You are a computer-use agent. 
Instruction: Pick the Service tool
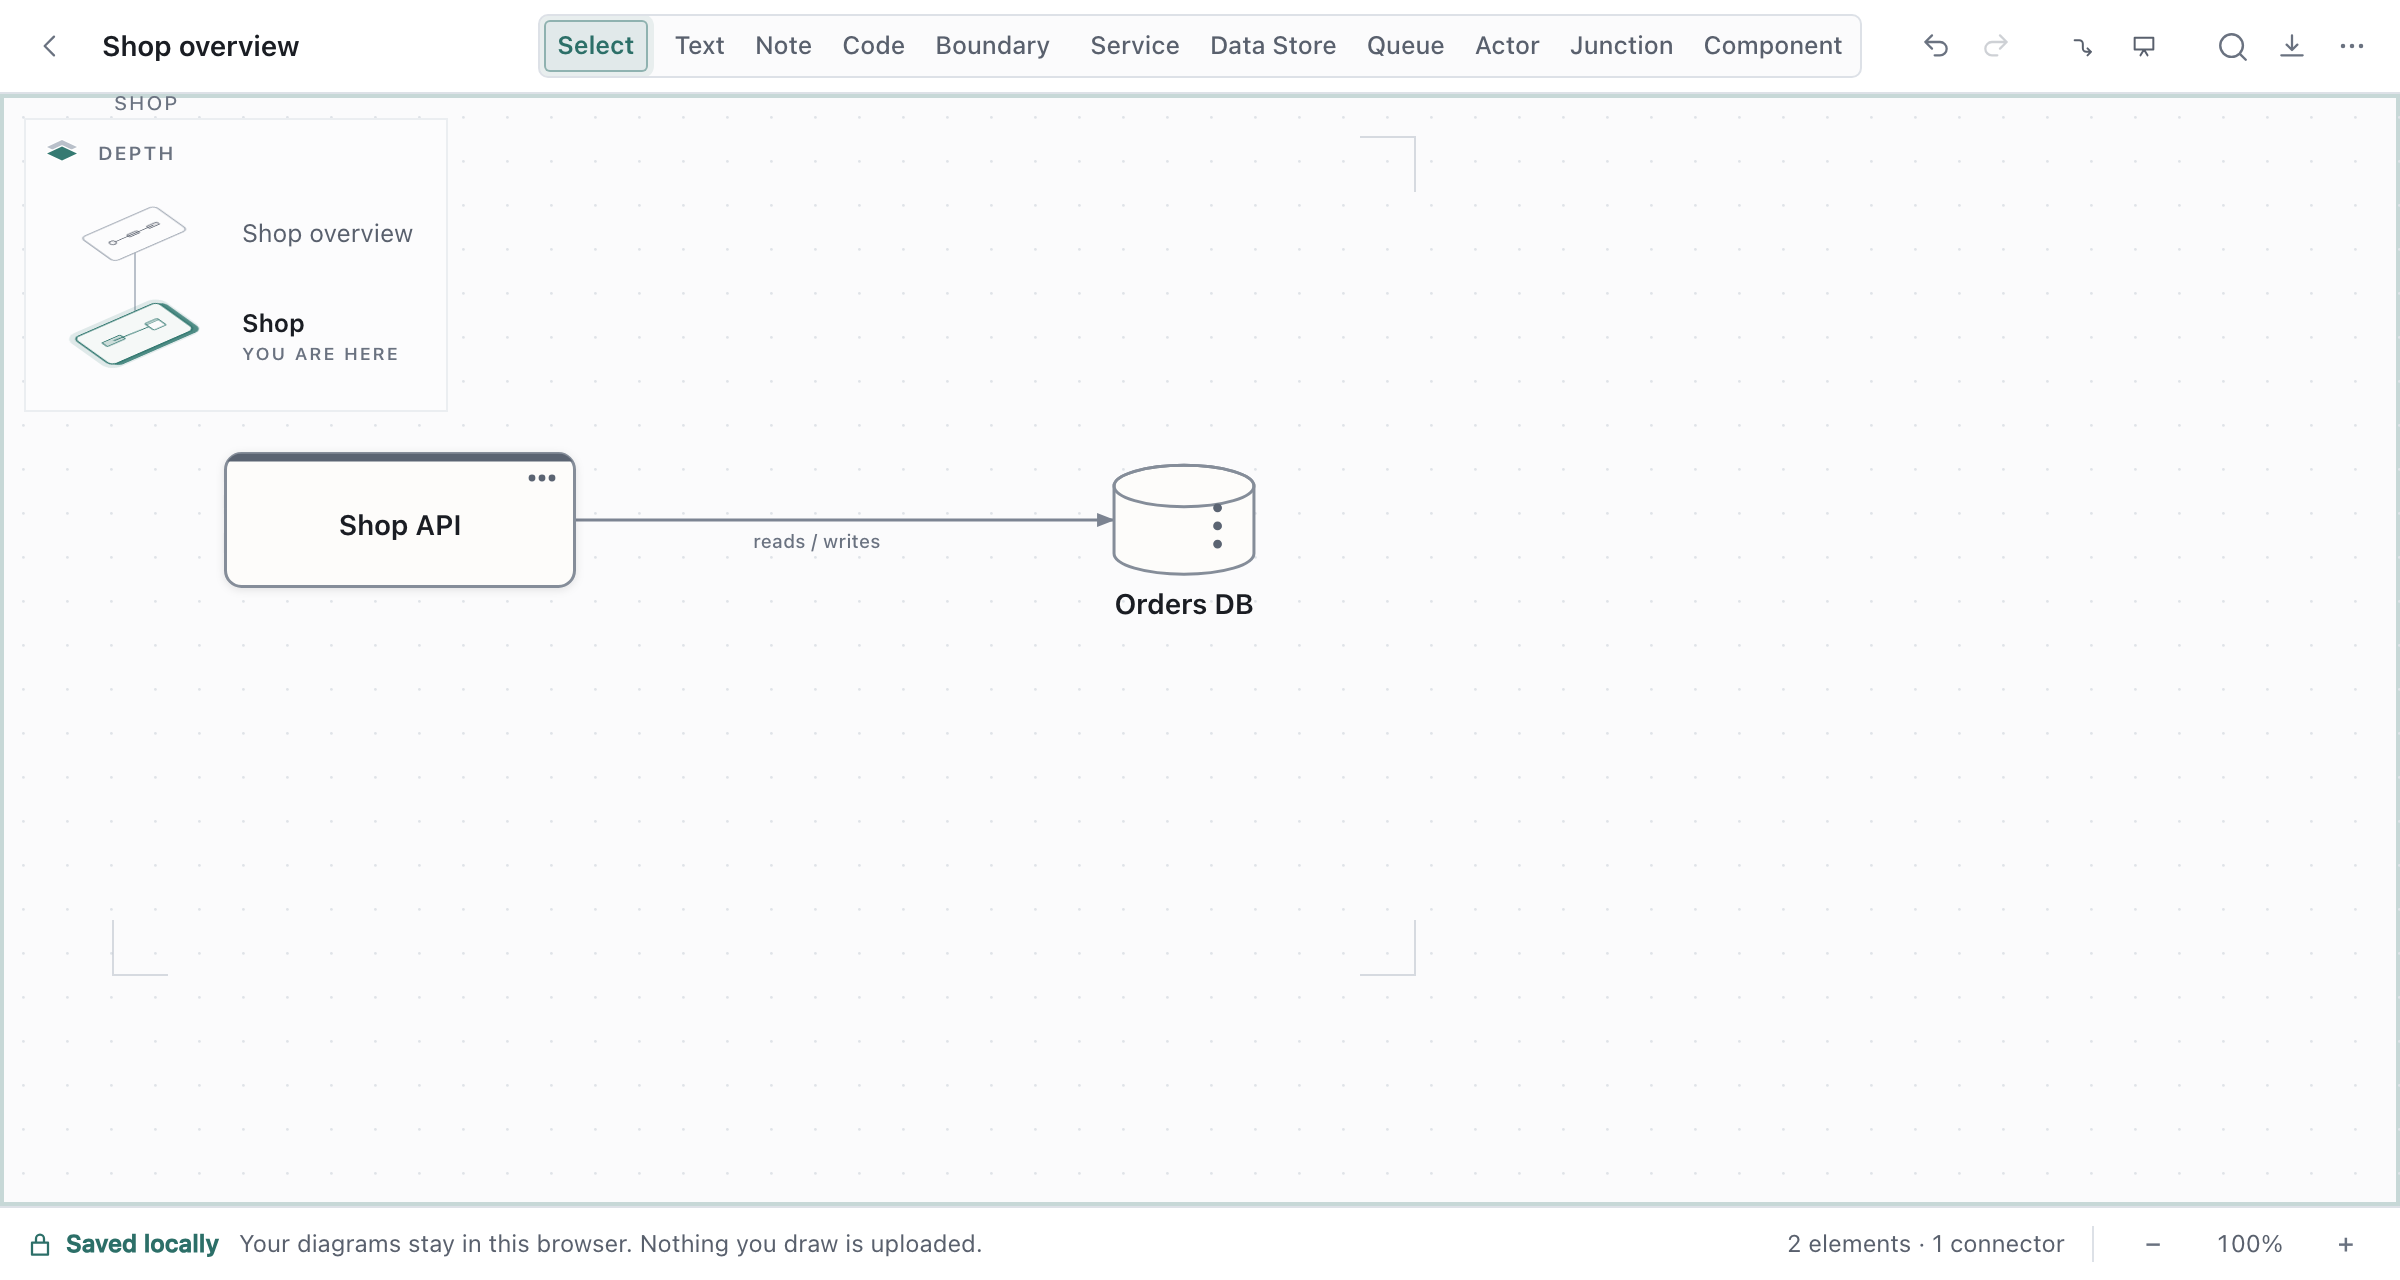[x=1134, y=46]
